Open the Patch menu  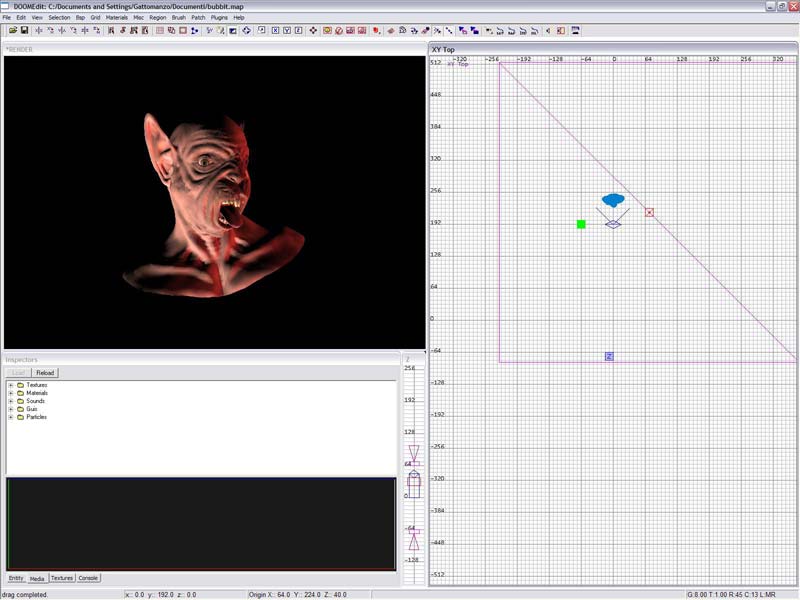[x=198, y=17]
